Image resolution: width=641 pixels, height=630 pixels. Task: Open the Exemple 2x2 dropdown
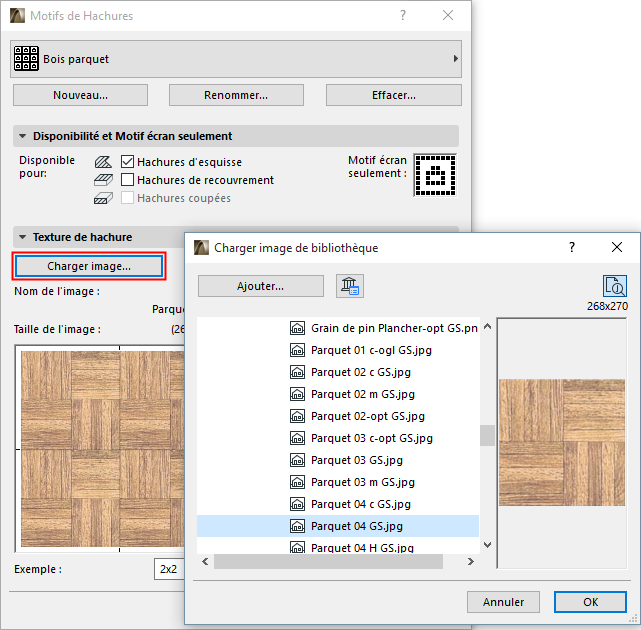(169, 569)
